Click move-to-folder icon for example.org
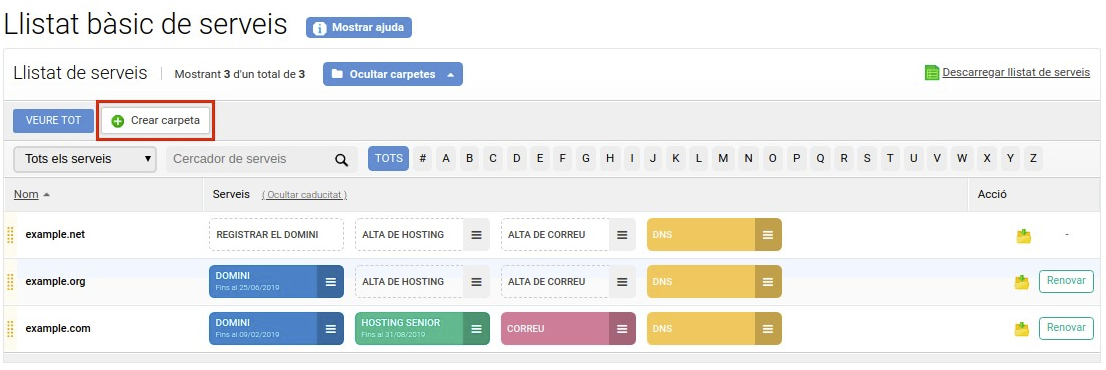This screenshot has width=1106, height=370. 1022,282
